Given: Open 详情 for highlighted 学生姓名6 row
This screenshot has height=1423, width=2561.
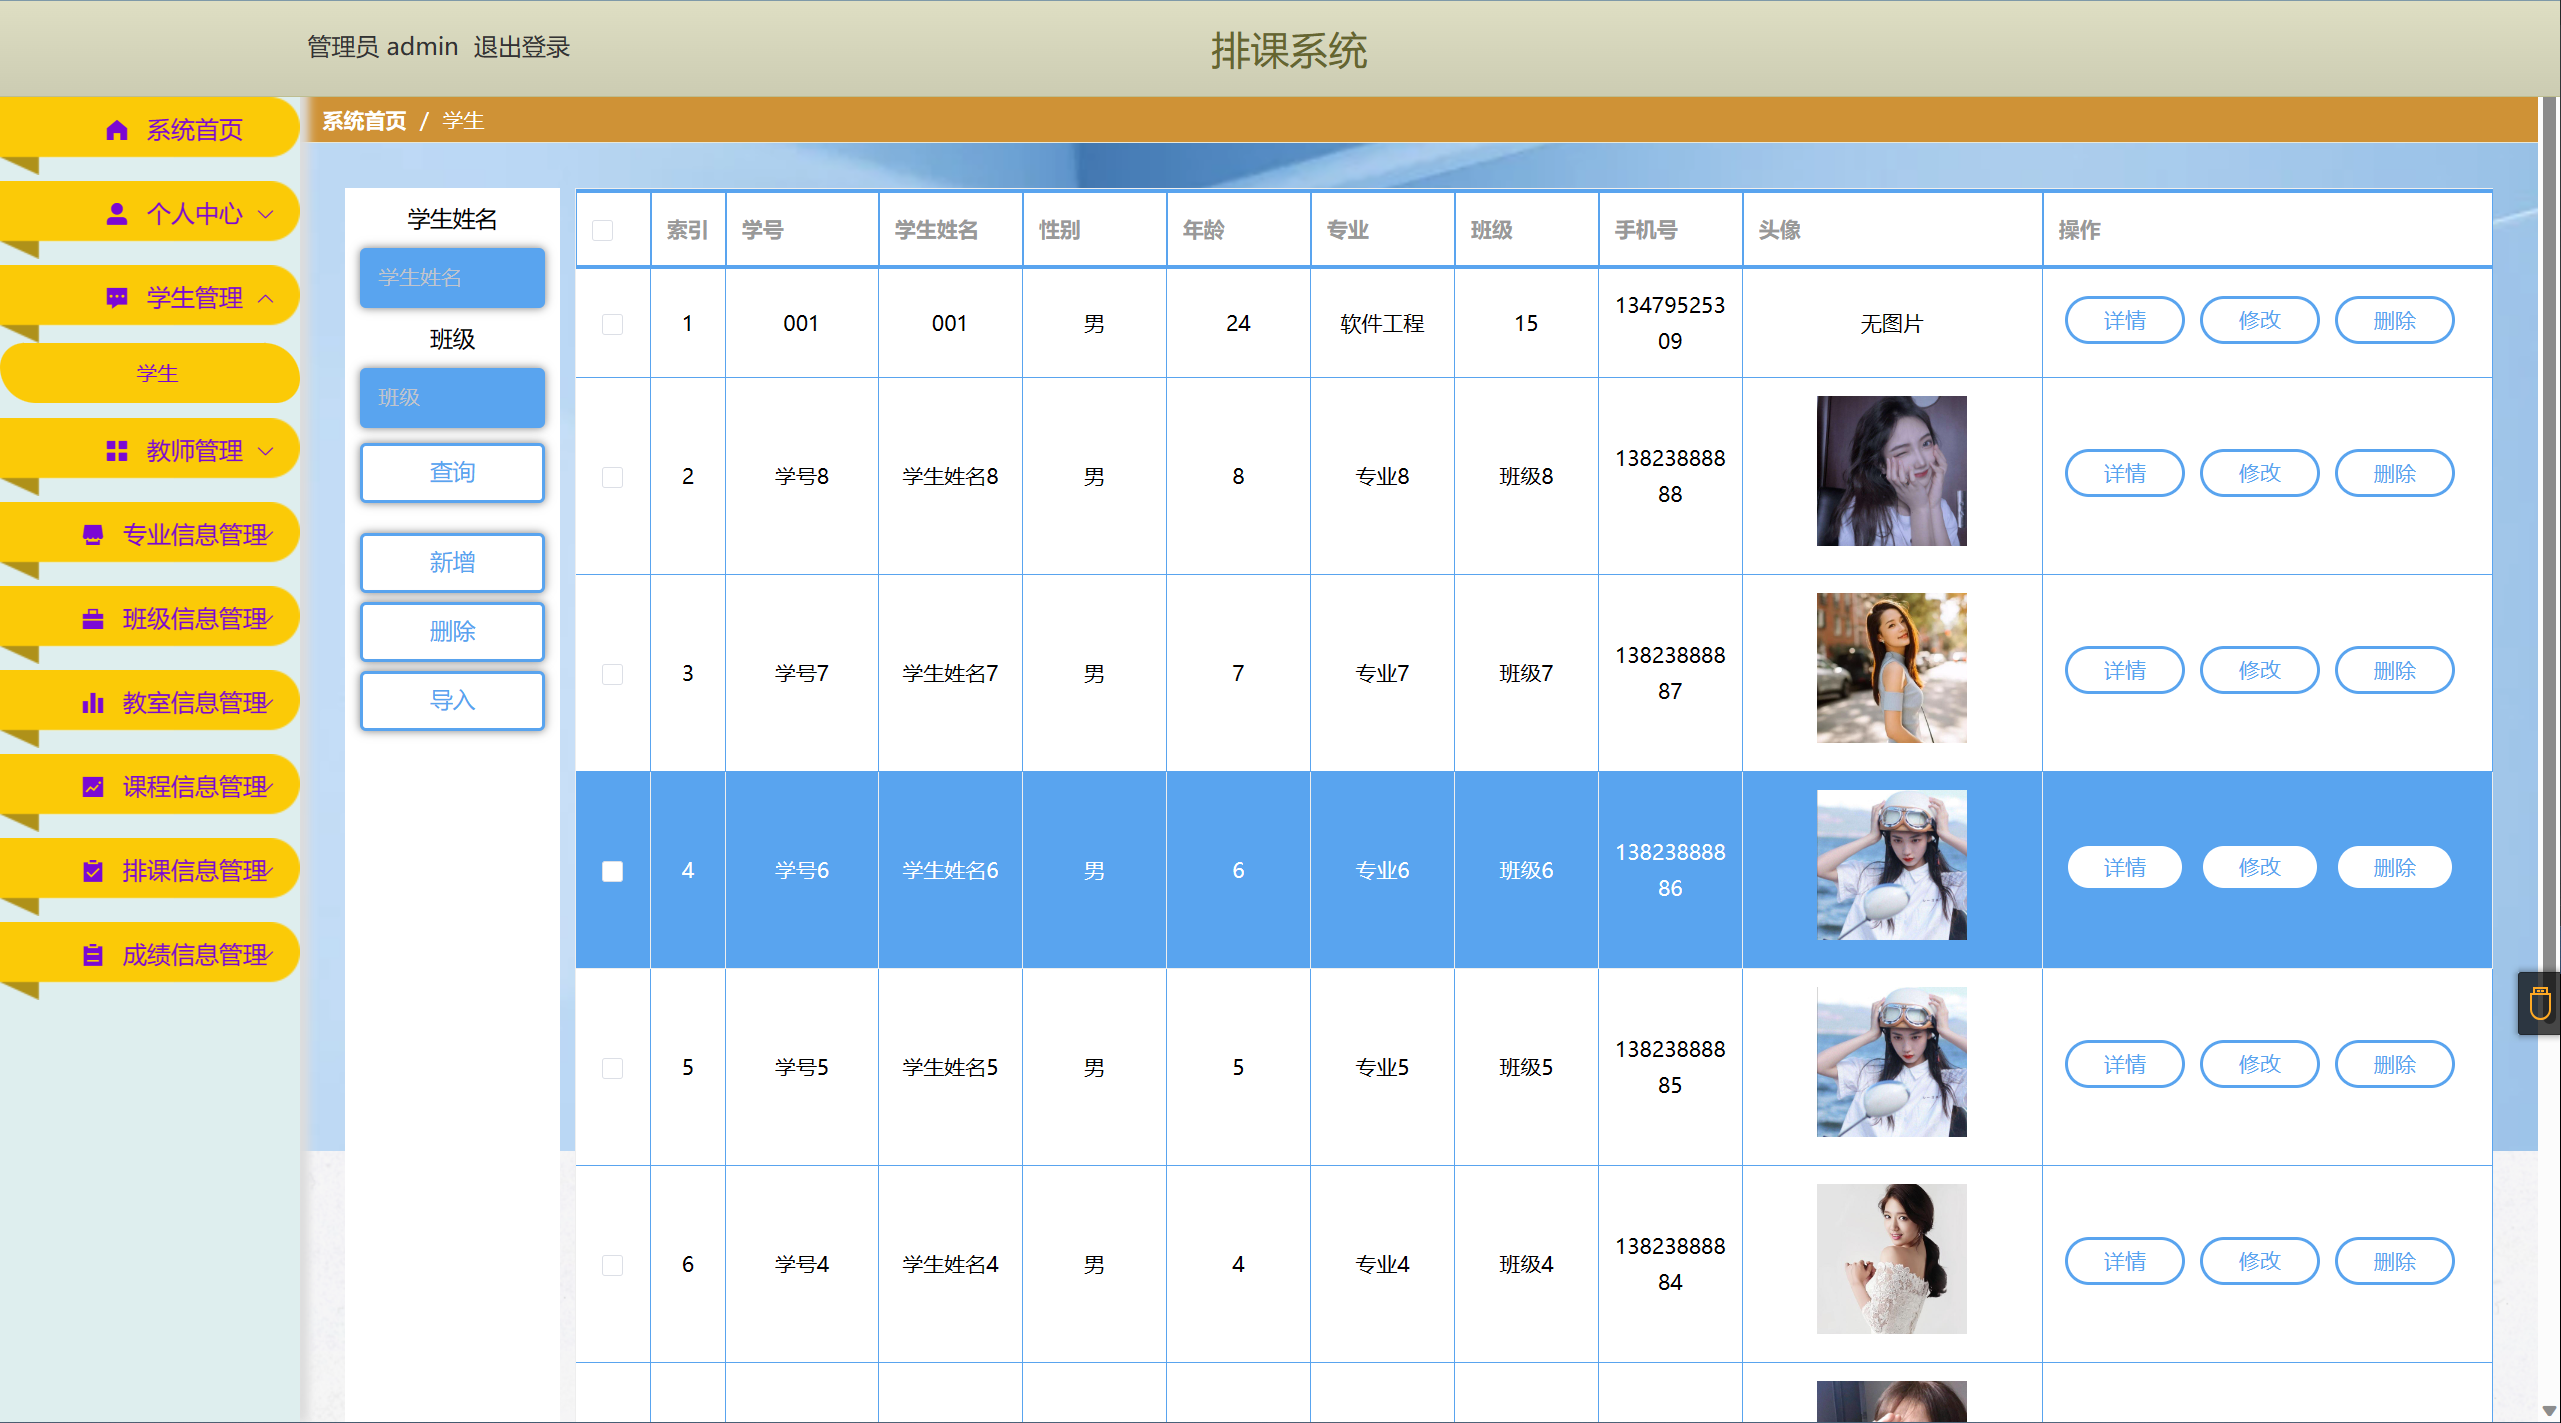Looking at the screenshot, I should pyautogui.click(x=2124, y=868).
